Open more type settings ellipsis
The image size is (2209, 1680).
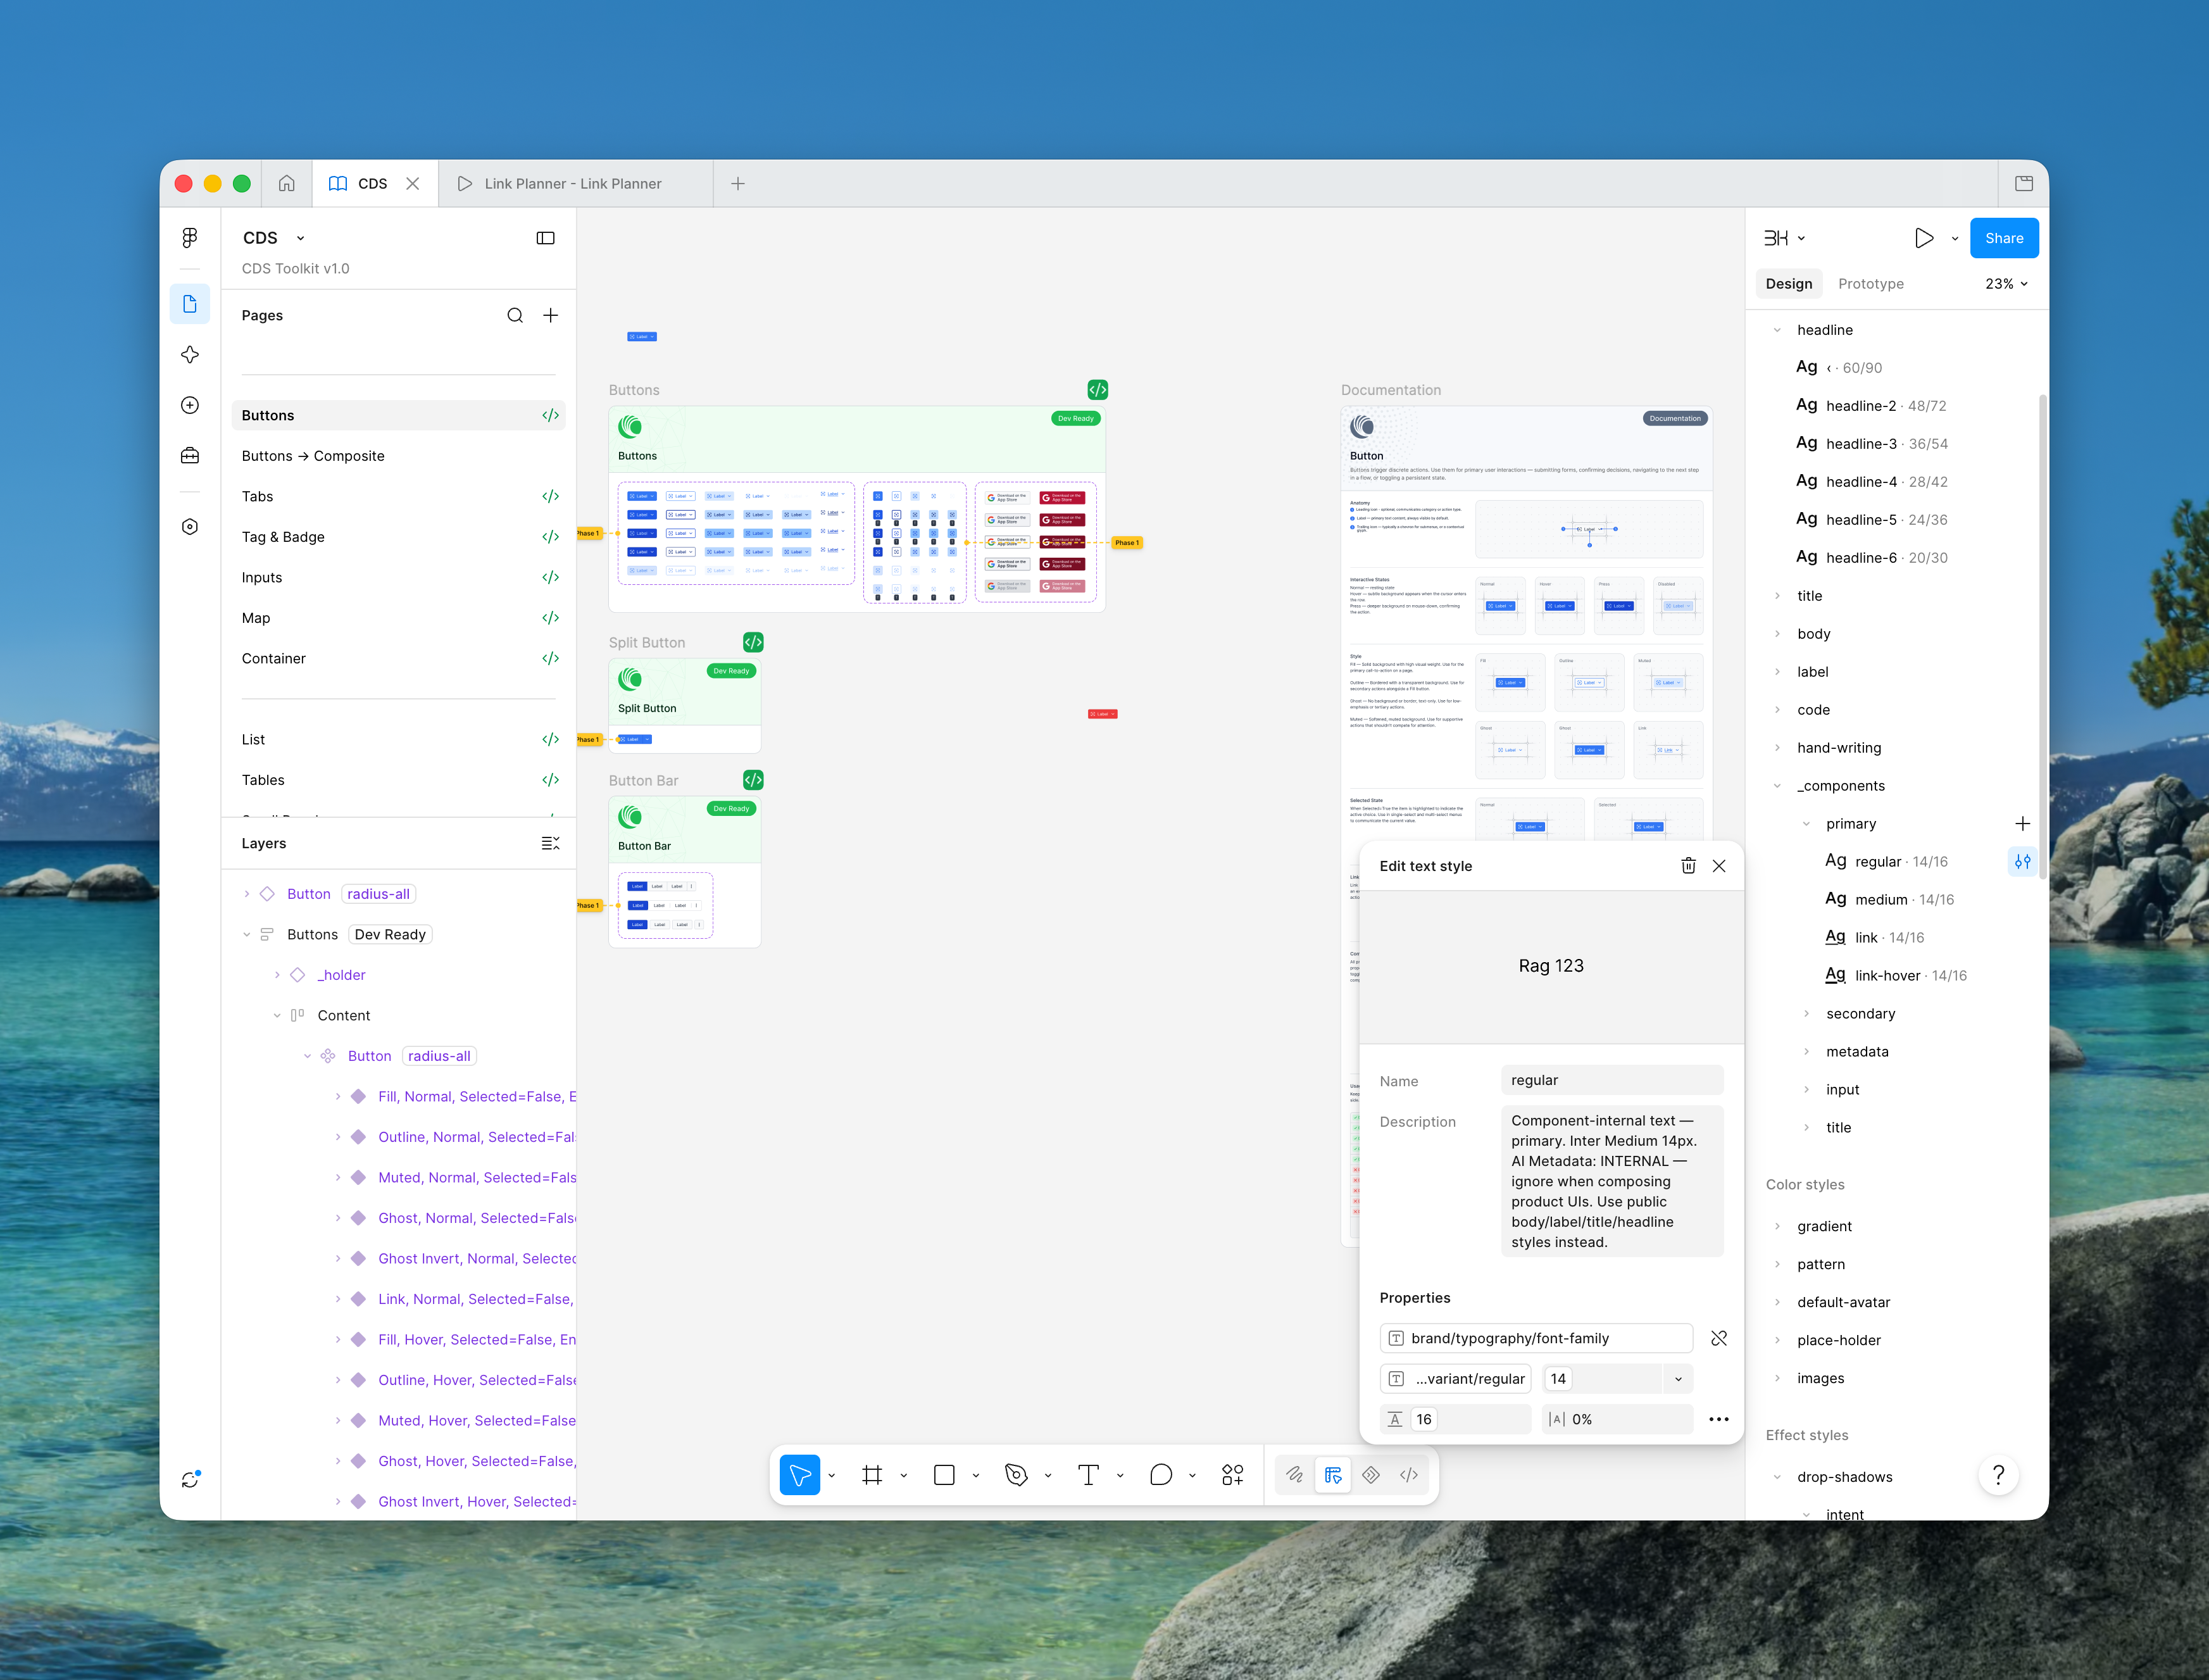click(x=1719, y=1420)
